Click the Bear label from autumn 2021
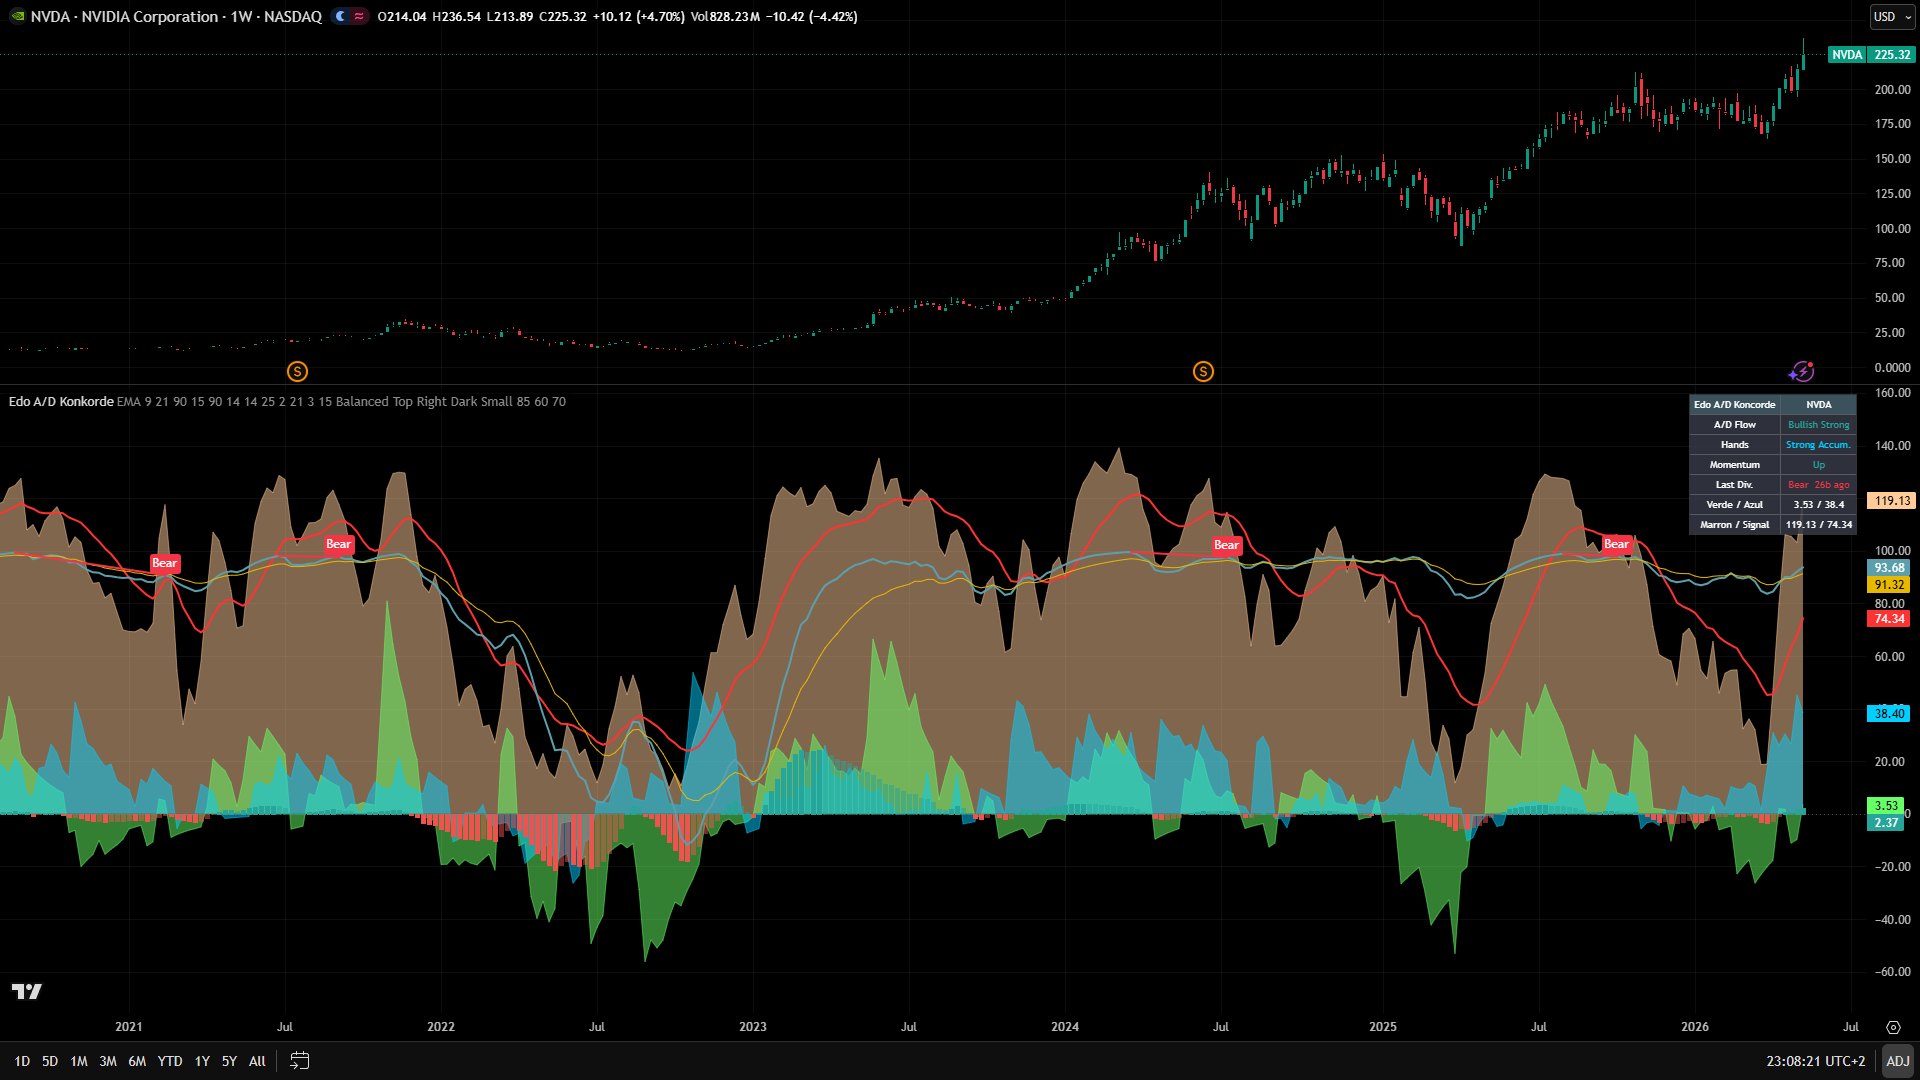Image resolution: width=1920 pixels, height=1080 pixels. pos(339,544)
